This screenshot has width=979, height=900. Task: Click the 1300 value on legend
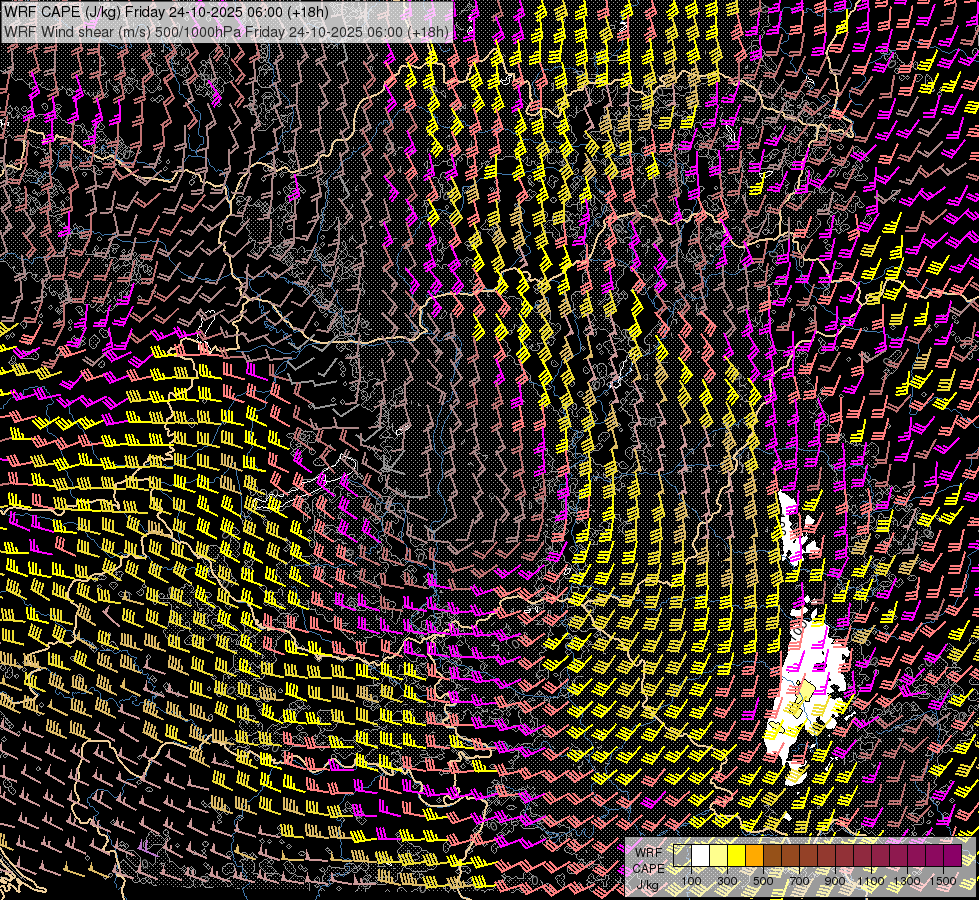click(x=907, y=881)
